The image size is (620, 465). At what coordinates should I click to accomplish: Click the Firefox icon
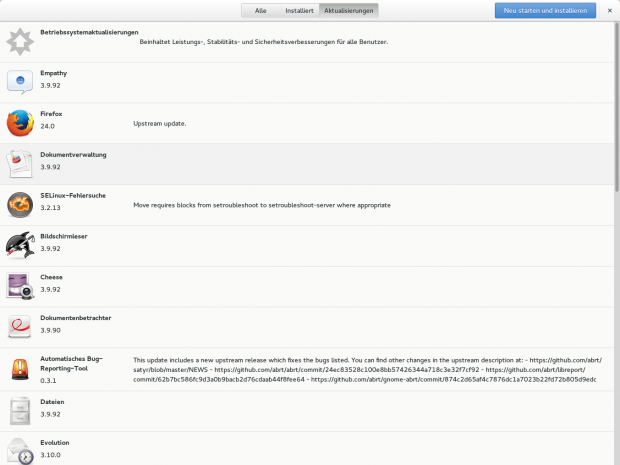click(x=20, y=123)
